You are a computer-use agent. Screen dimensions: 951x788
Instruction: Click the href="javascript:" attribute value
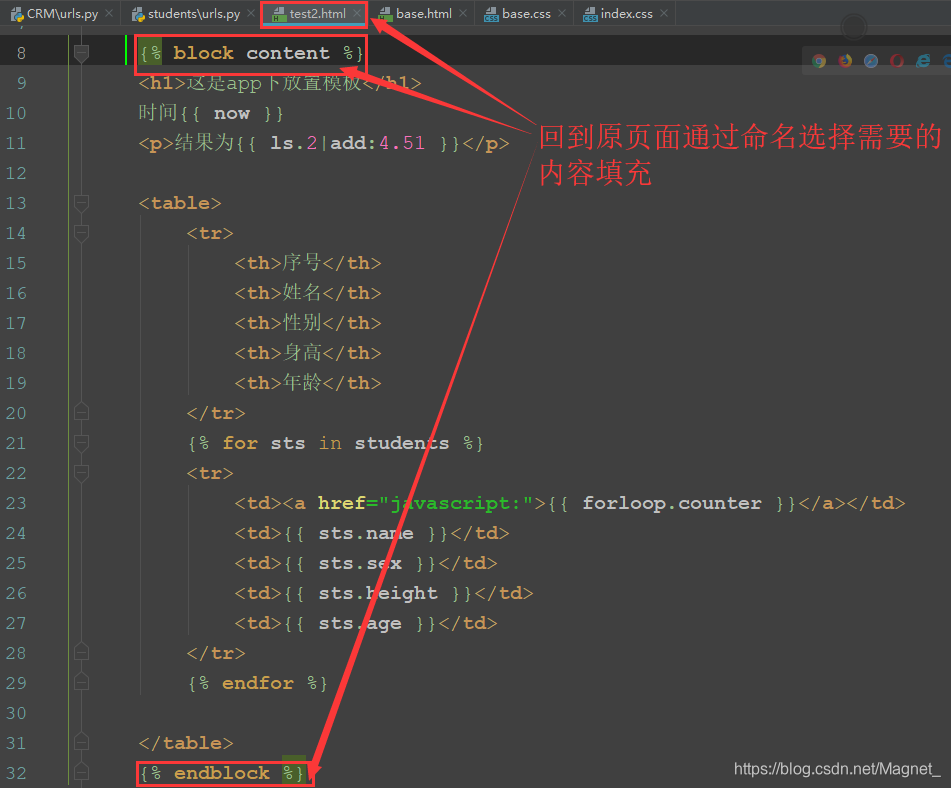(456, 503)
